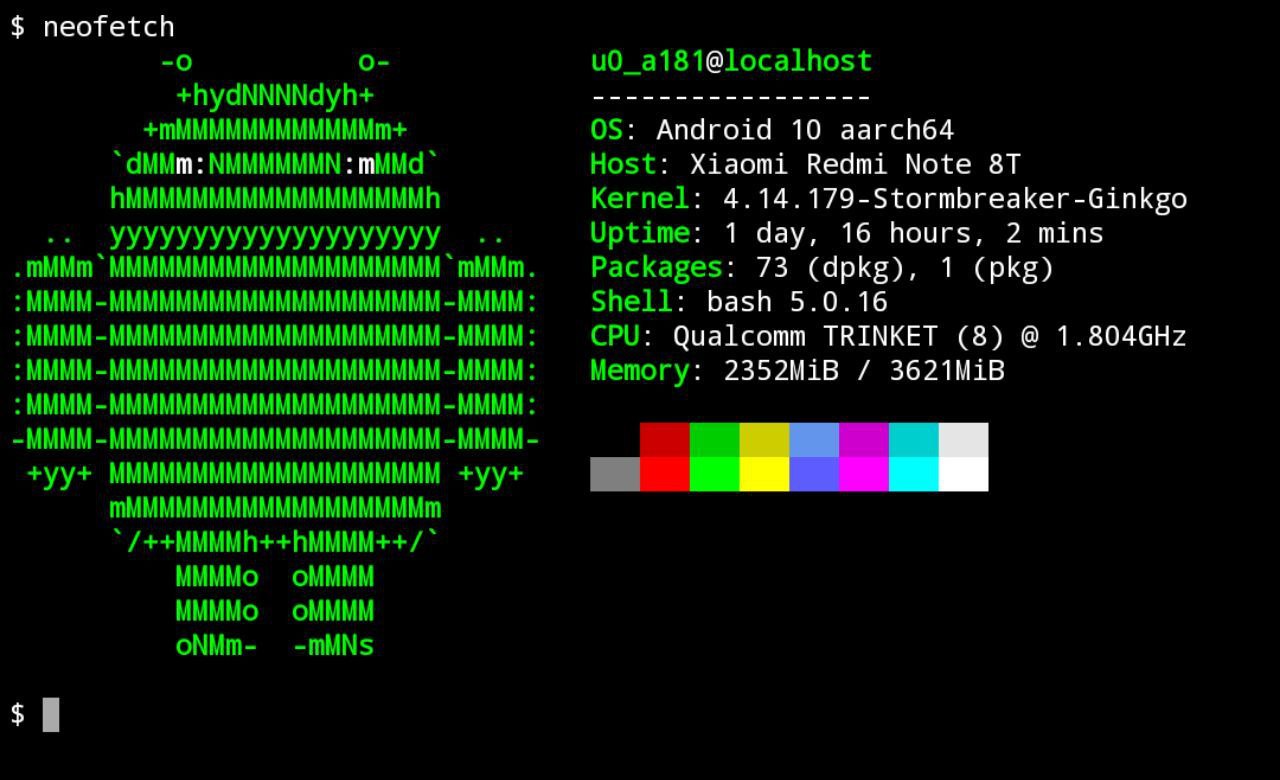Click the Uptime: 1 day, 16 hours line
1280x780 pixels.
pyautogui.click(x=847, y=233)
